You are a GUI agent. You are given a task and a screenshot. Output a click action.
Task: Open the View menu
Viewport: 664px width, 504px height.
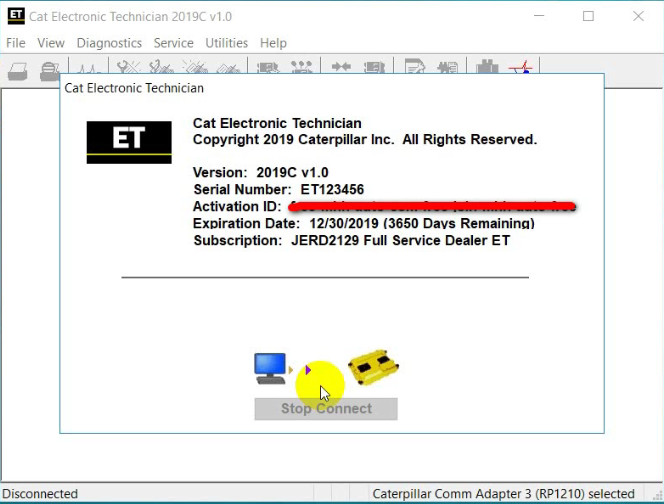tap(51, 43)
